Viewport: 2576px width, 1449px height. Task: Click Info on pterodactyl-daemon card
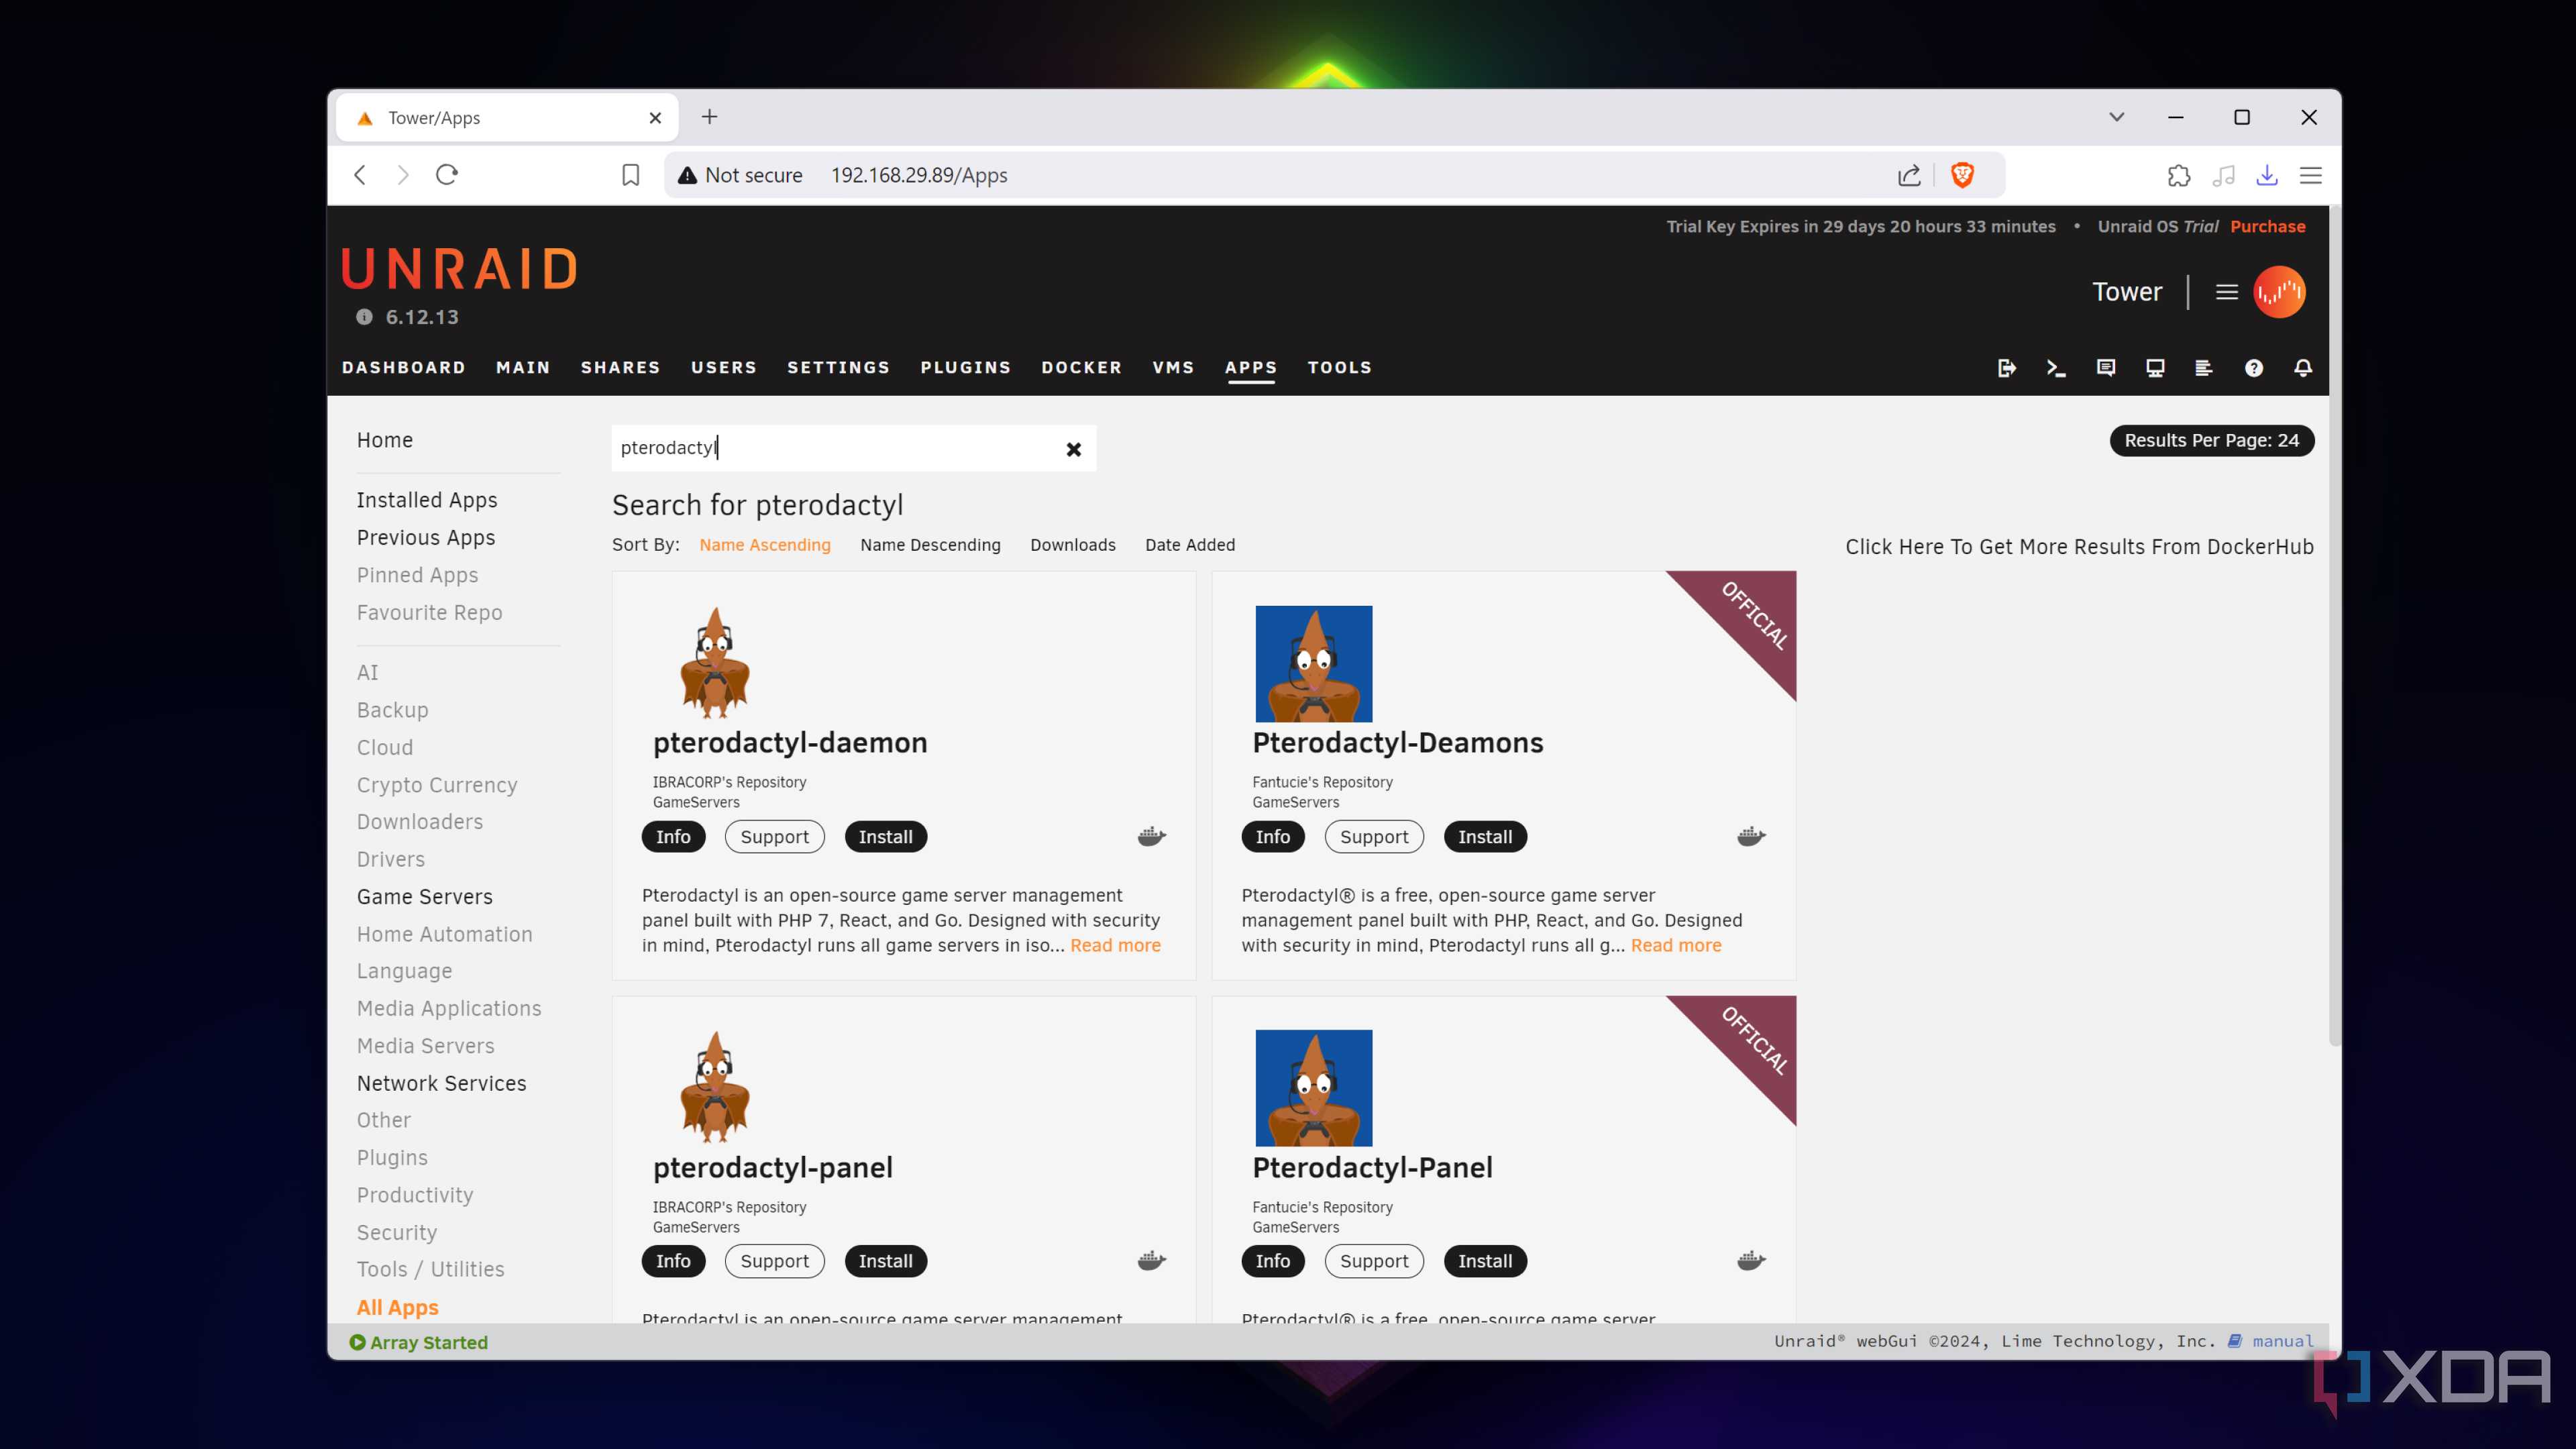673,836
